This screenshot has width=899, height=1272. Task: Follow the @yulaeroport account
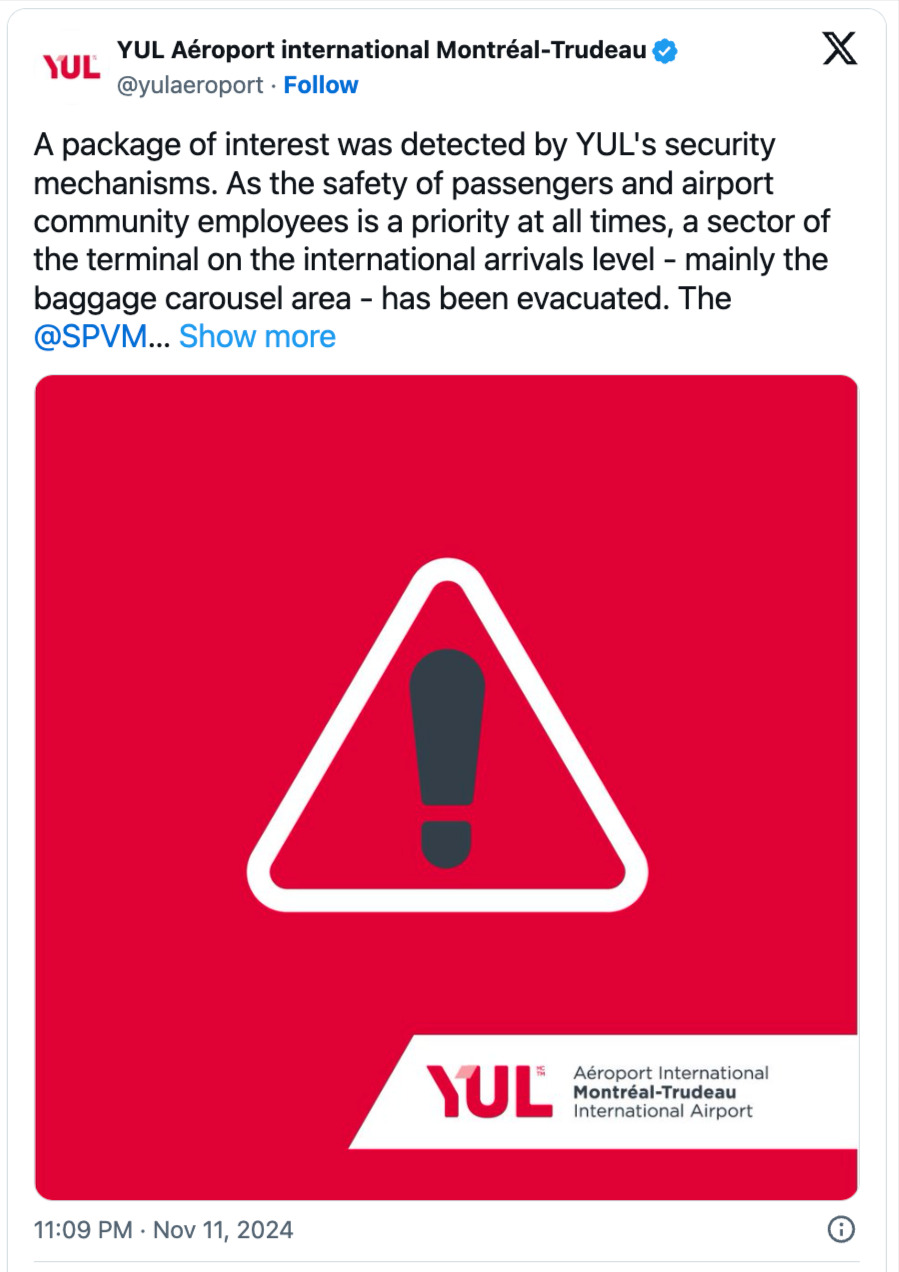click(x=320, y=86)
